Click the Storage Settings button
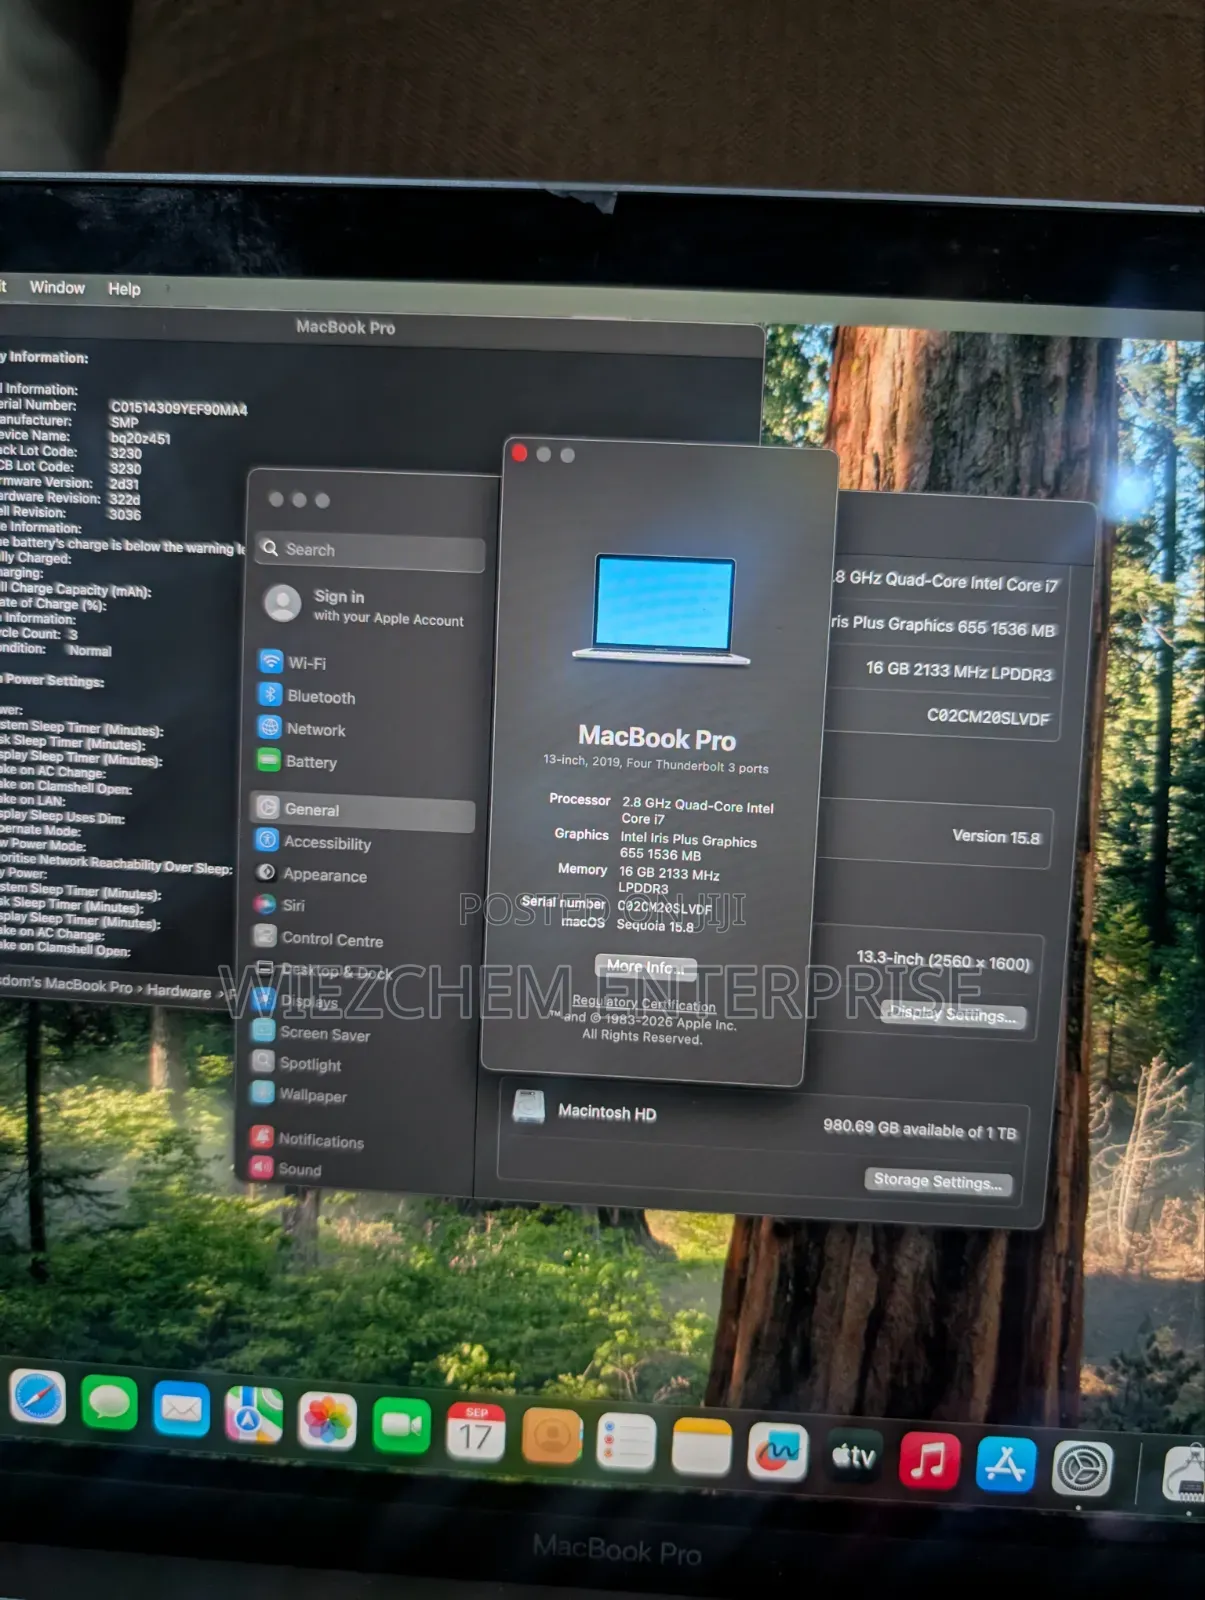Screen dimensions: 1205x1600 tap(938, 1181)
